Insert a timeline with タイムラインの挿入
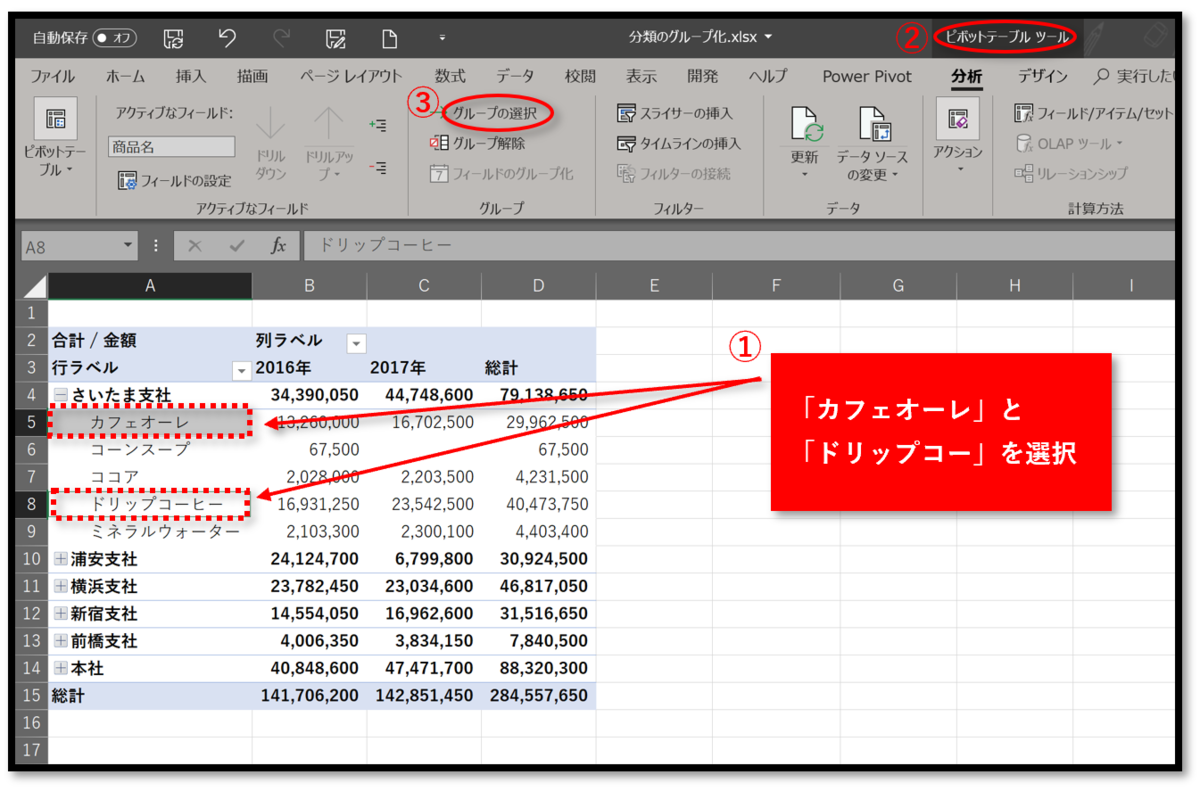Viewport: 1200px width, 791px height. click(679, 143)
